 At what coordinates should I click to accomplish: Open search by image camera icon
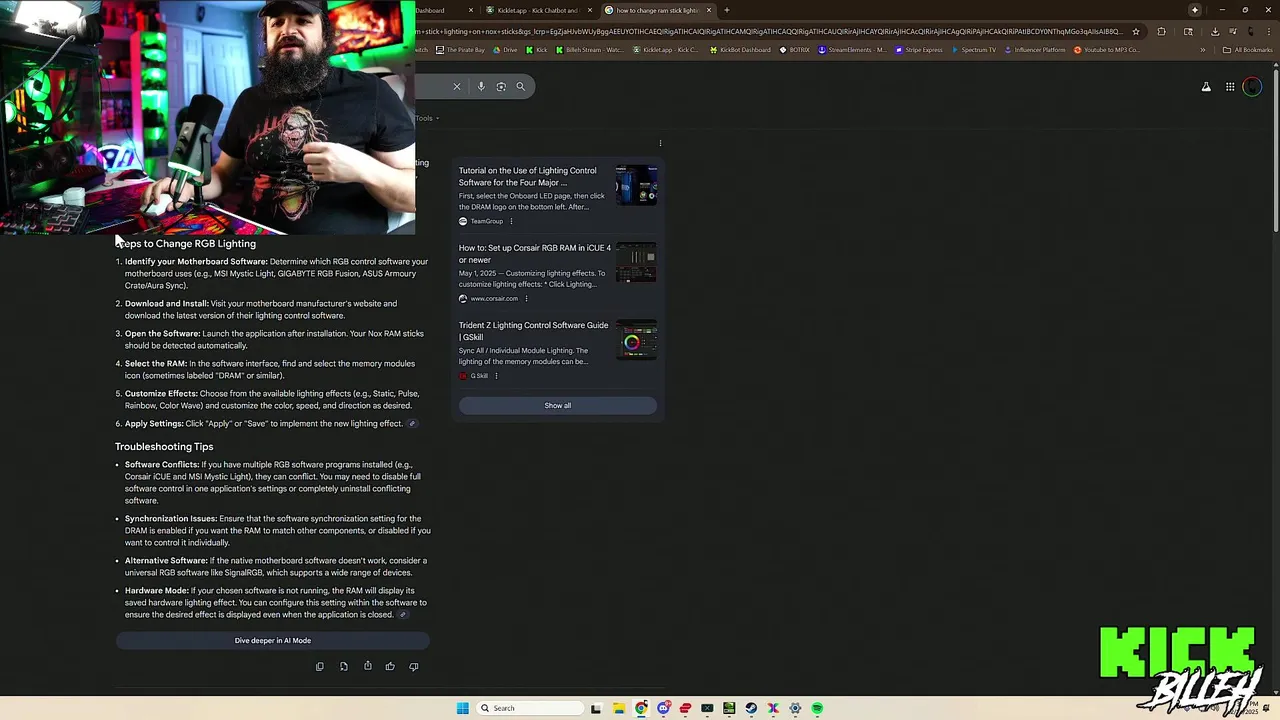(x=501, y=86)
